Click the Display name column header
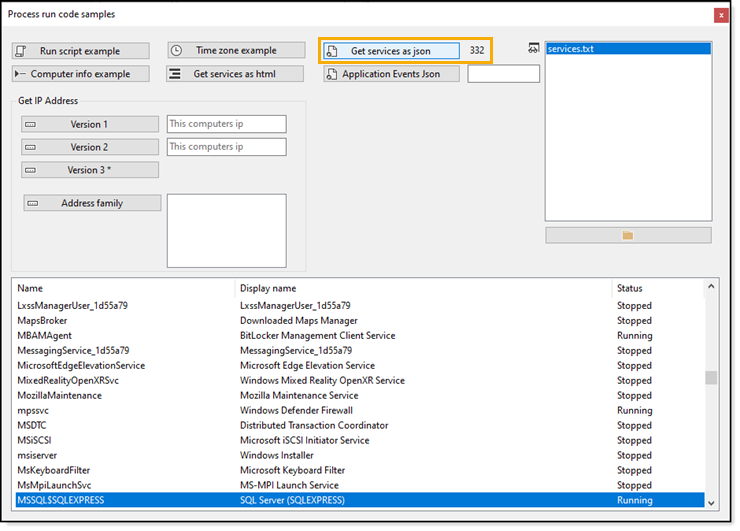This screenshot has width=740, height=531. [x=423, y=288]
